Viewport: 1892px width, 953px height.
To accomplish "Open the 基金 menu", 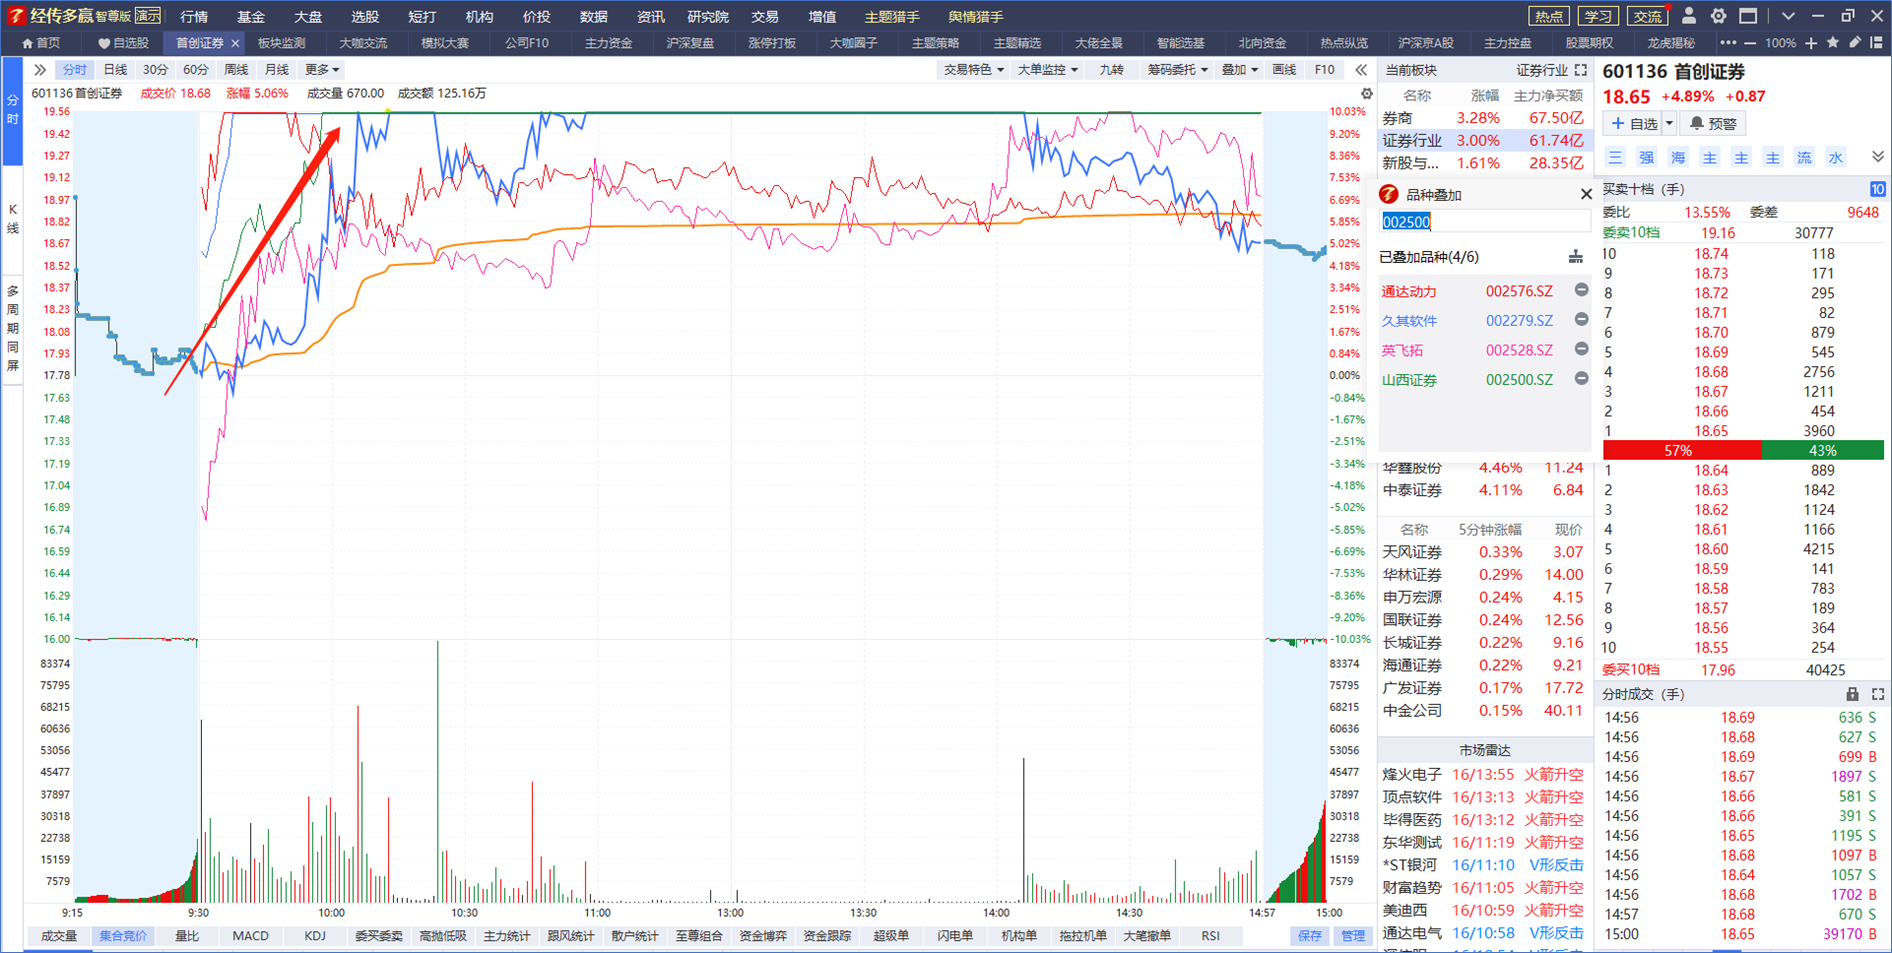I will (251, 16).
